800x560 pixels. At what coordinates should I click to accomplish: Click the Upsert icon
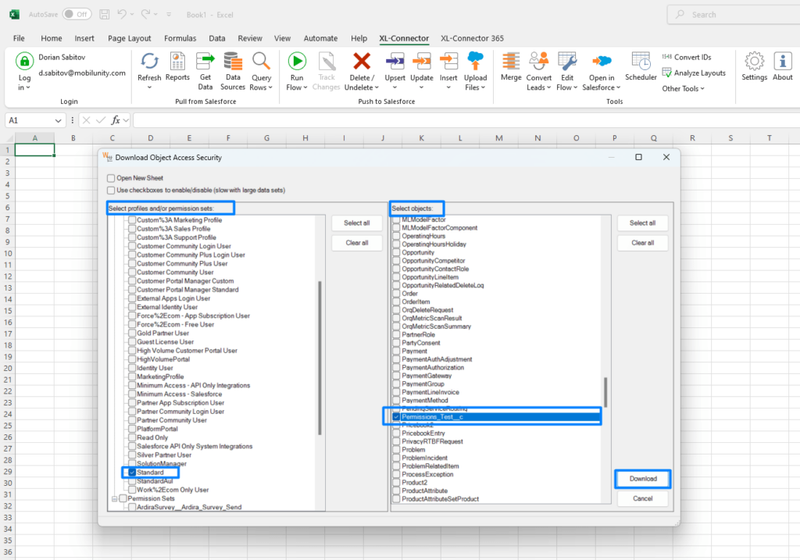(395, 62)
